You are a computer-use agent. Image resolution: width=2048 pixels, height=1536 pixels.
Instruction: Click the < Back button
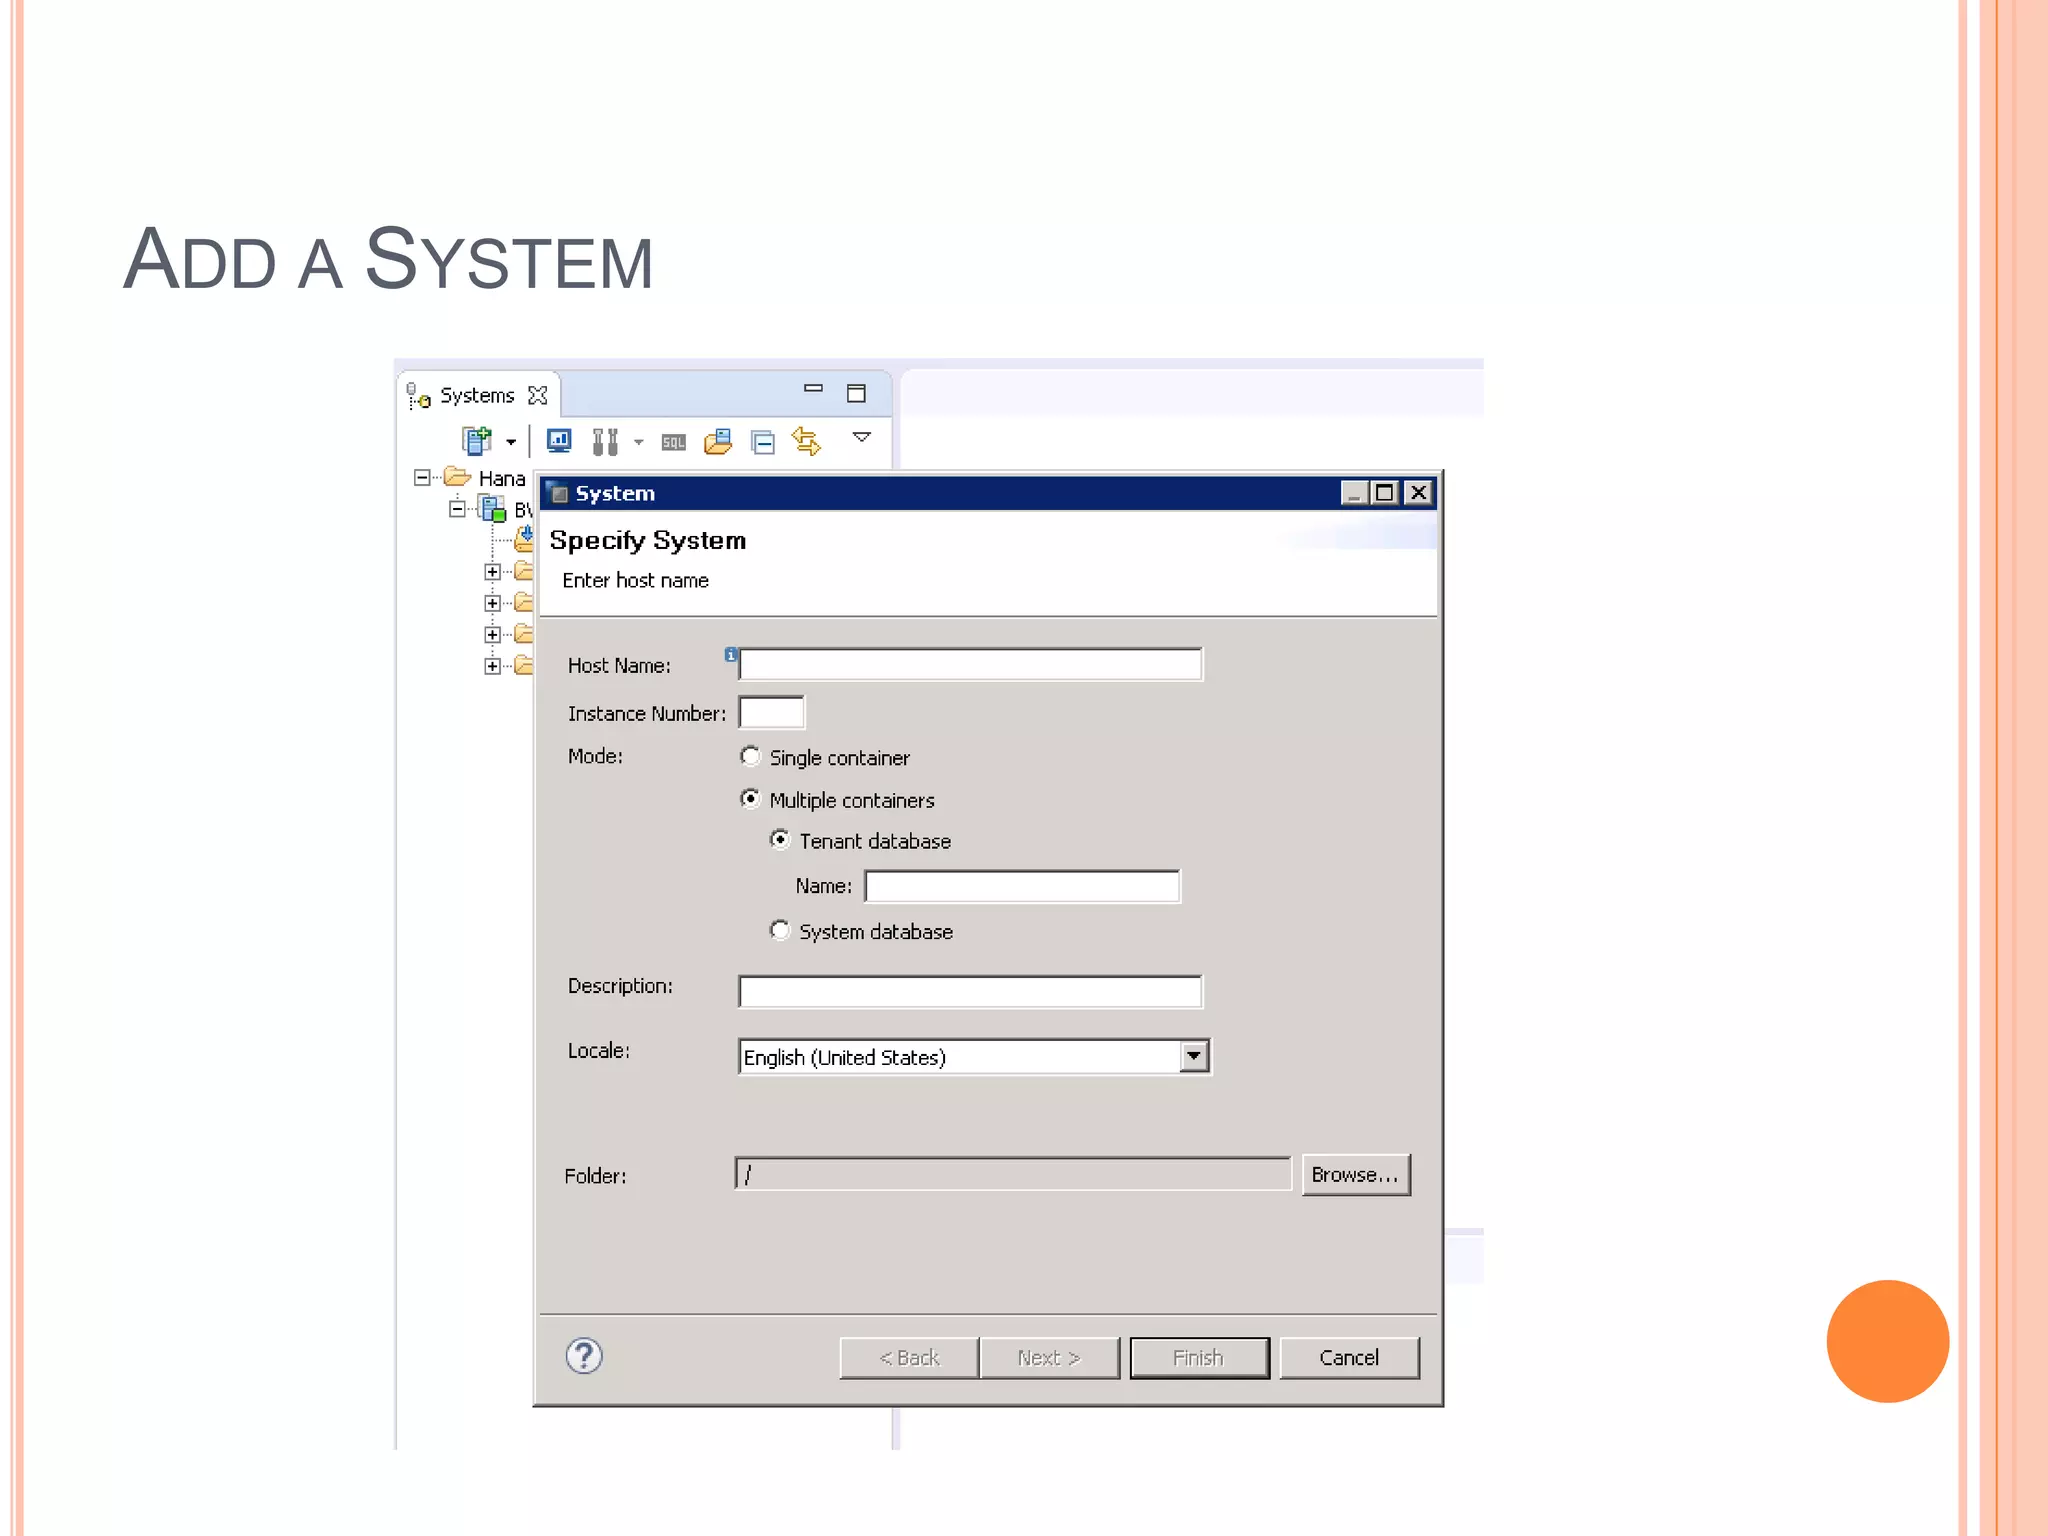[909, 1358]
